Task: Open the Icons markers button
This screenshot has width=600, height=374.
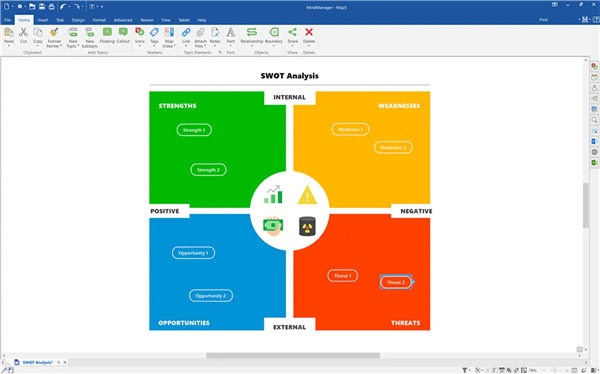Action: click(140, 32)
